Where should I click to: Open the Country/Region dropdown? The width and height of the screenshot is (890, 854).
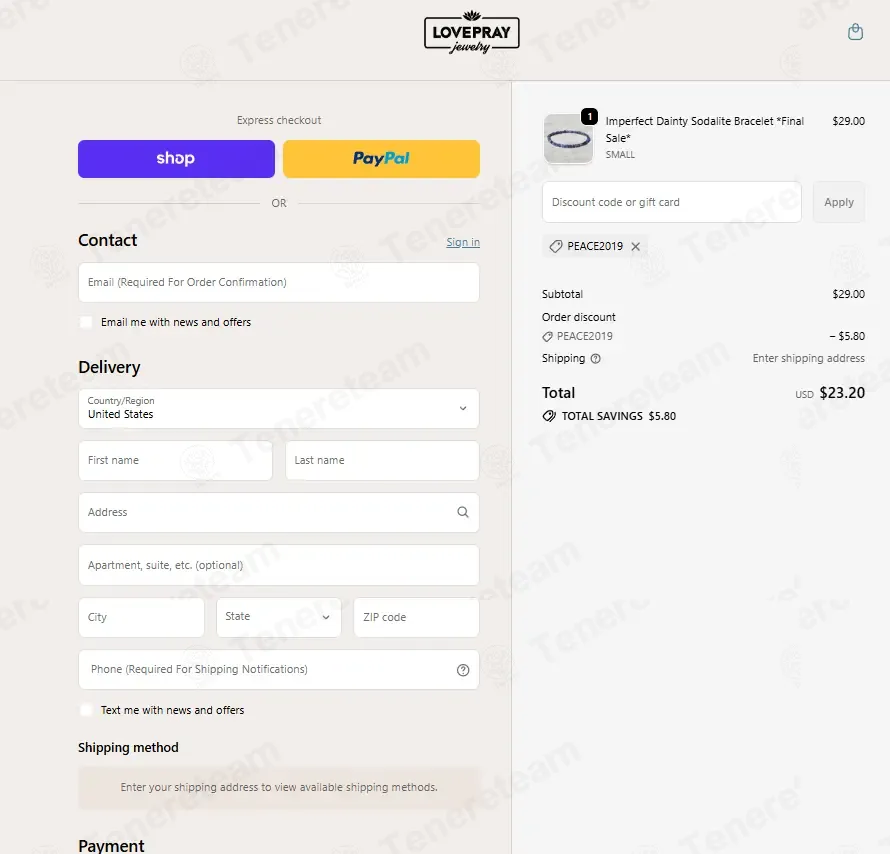pos(279,409)
